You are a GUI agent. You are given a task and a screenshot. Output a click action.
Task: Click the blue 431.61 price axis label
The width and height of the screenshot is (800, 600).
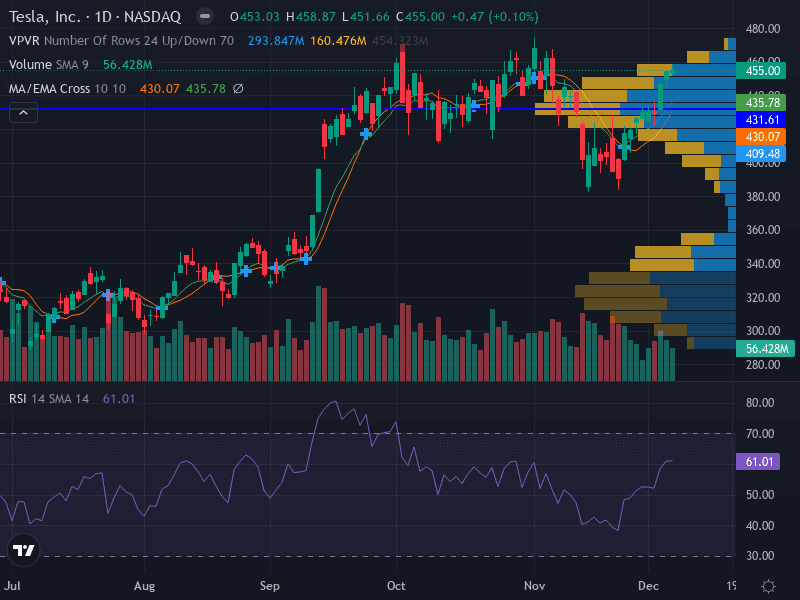pyautogui.click(x=762, y=120)
